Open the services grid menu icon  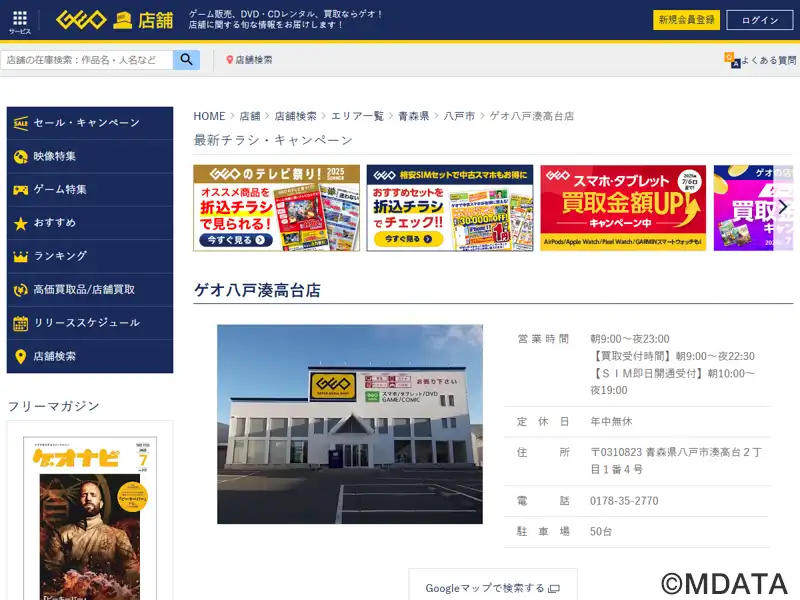[x=20, y=18]
